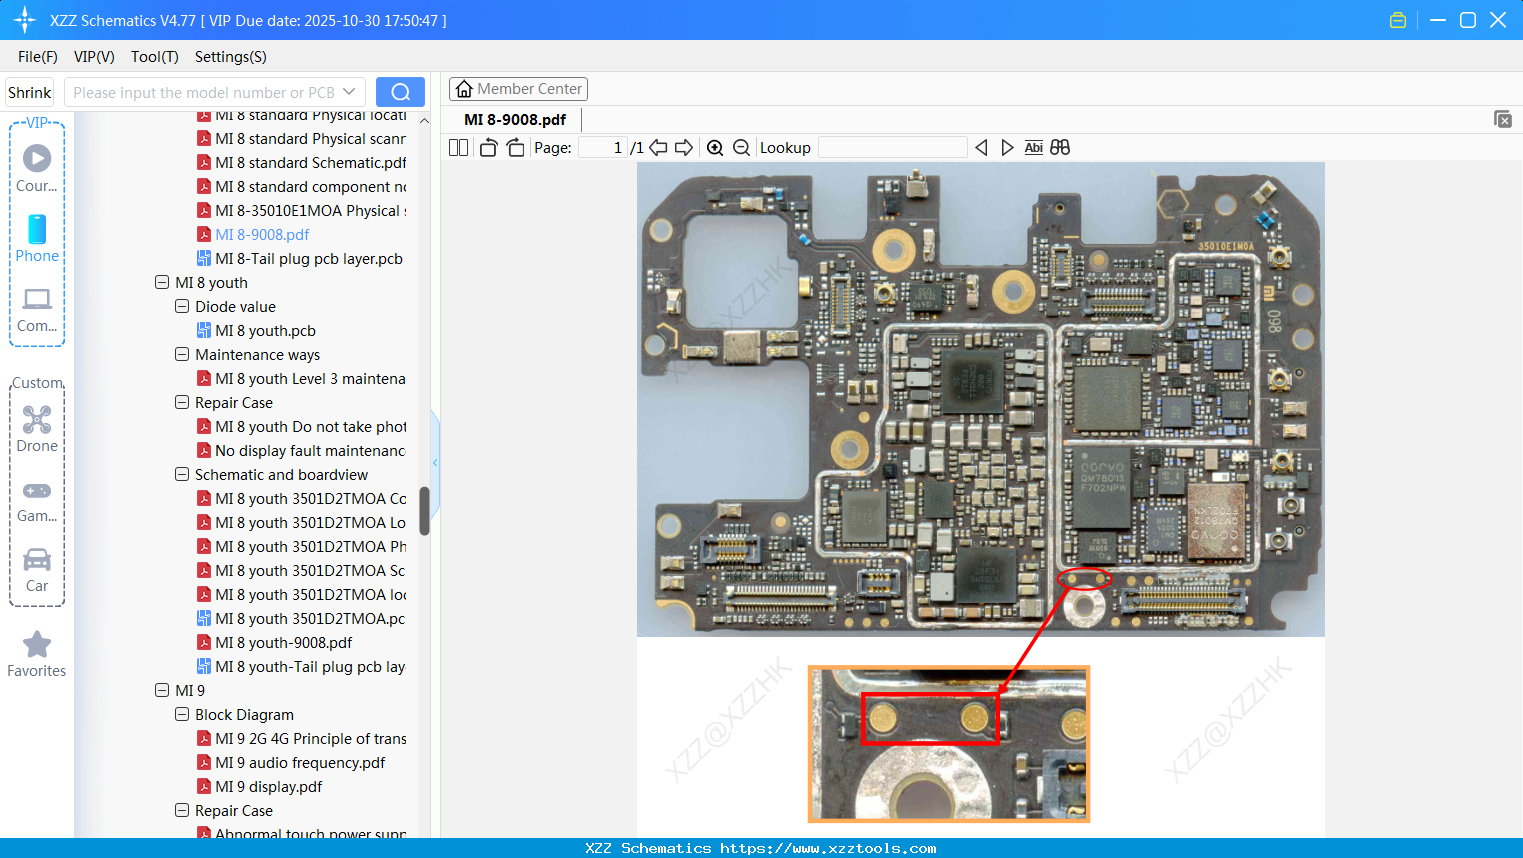The image size is (1523, 858).
Task: Go to the next page arrow
Action: [x=684, y=147]
